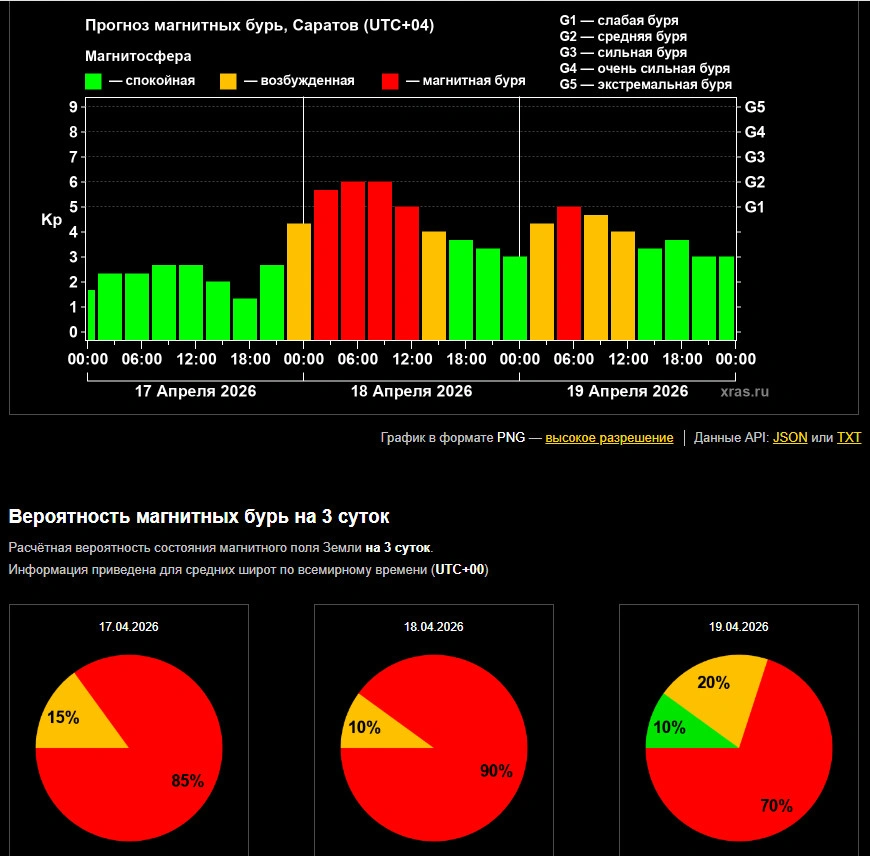Viewport: 870px width, 856px height.
Task: Click the chart title with Саратов
Action: 259,26
